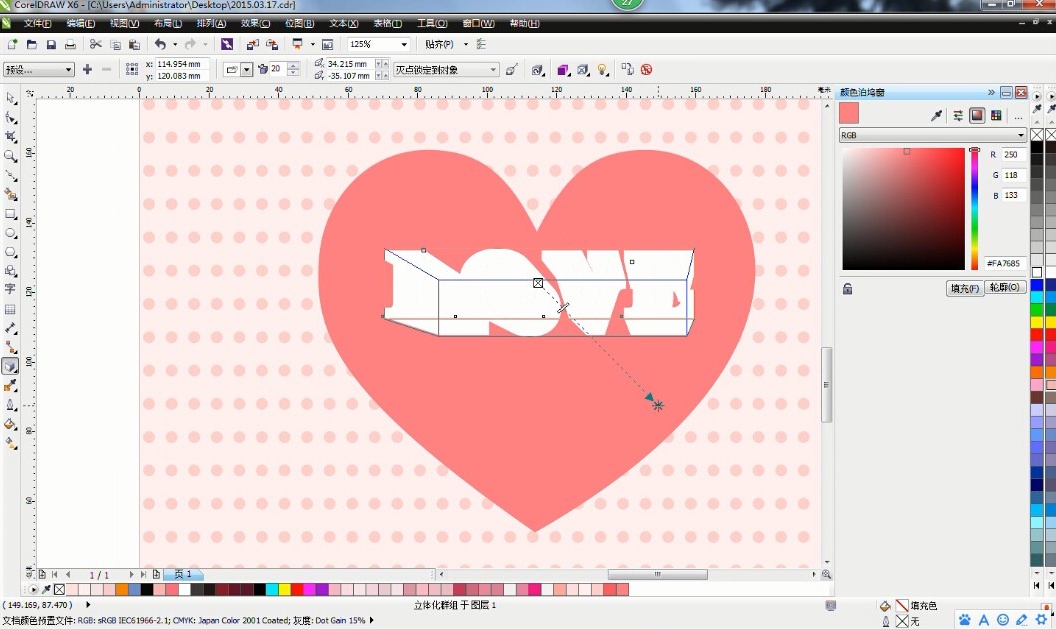The width and height of the screenshot is (1056, 629).
Task: Click the Save disk icon
Action: 51,45
